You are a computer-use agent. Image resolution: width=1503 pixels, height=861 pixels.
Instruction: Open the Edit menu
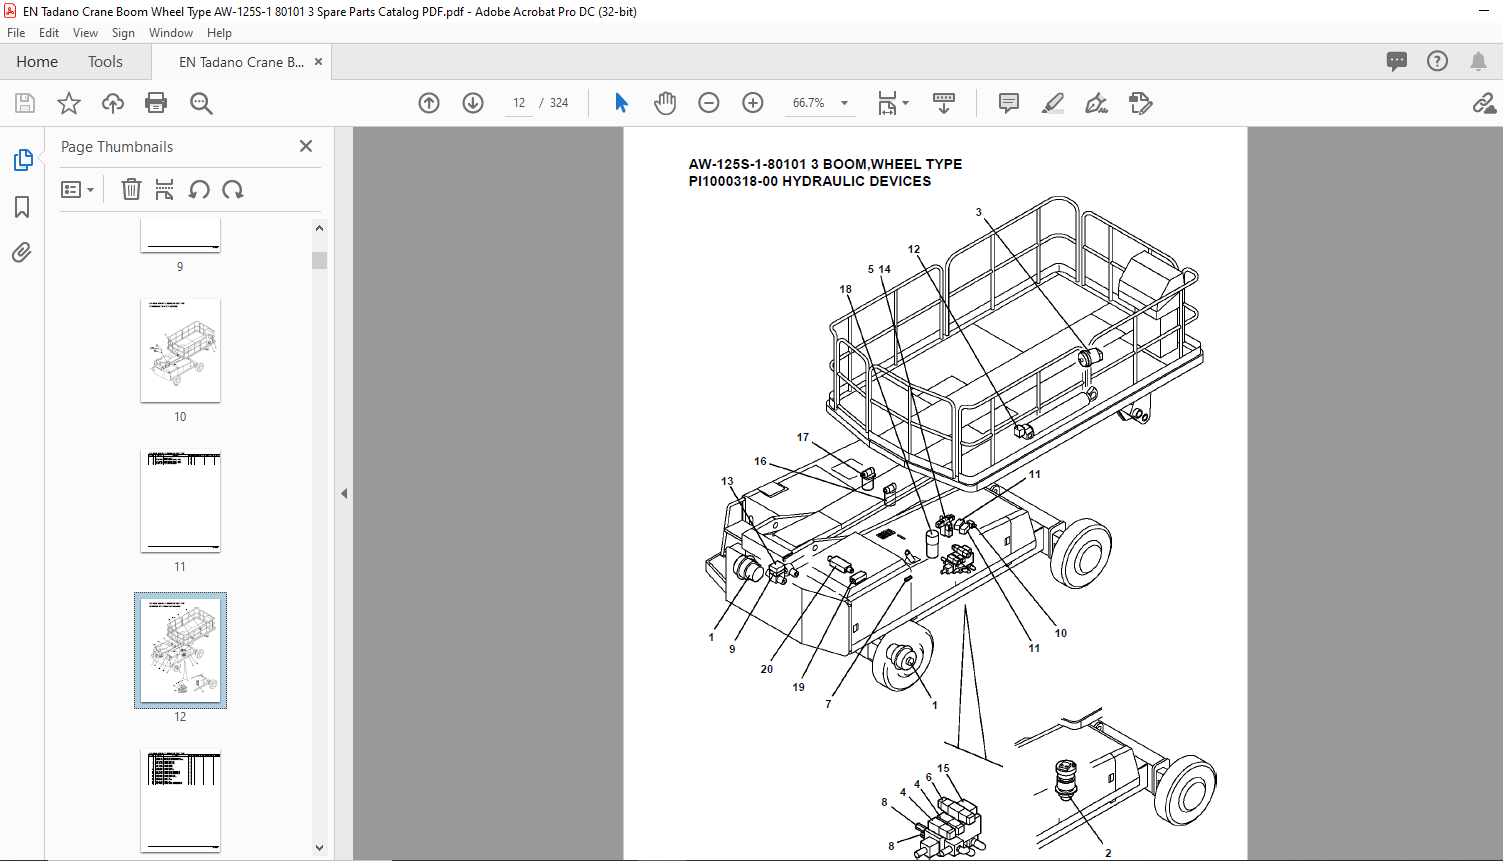click(49, 33)
